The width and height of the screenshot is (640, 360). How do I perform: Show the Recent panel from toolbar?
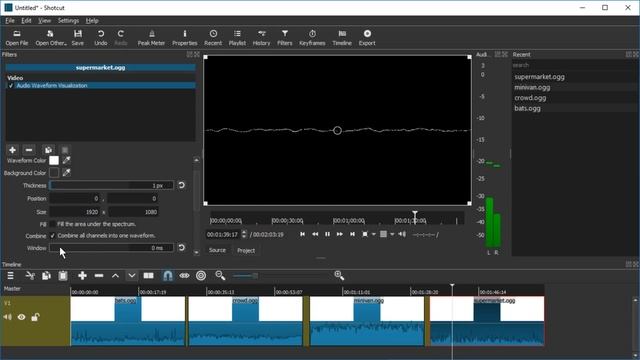[x=213, y=38]
